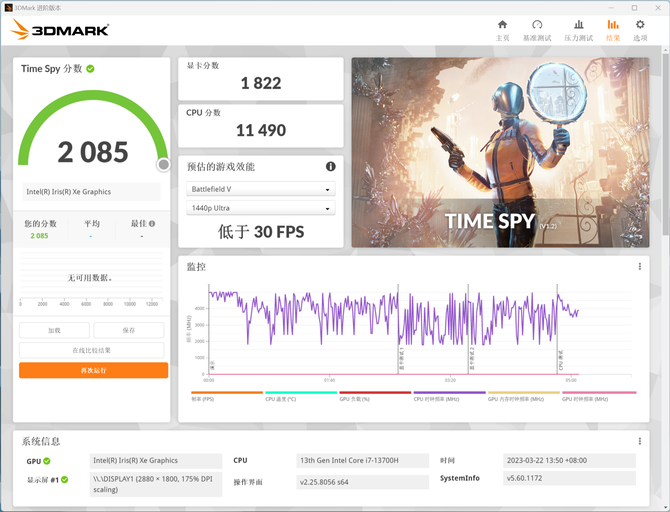Click the 保存 save button
The width and height of the screenshot is (670, 512).
pos(129,330)
